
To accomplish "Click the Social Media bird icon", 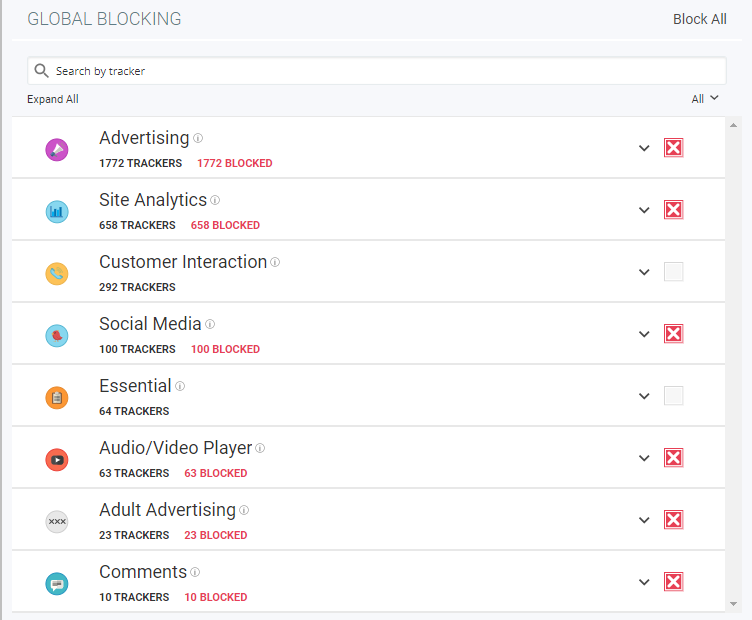I will (x=57, y=336).
